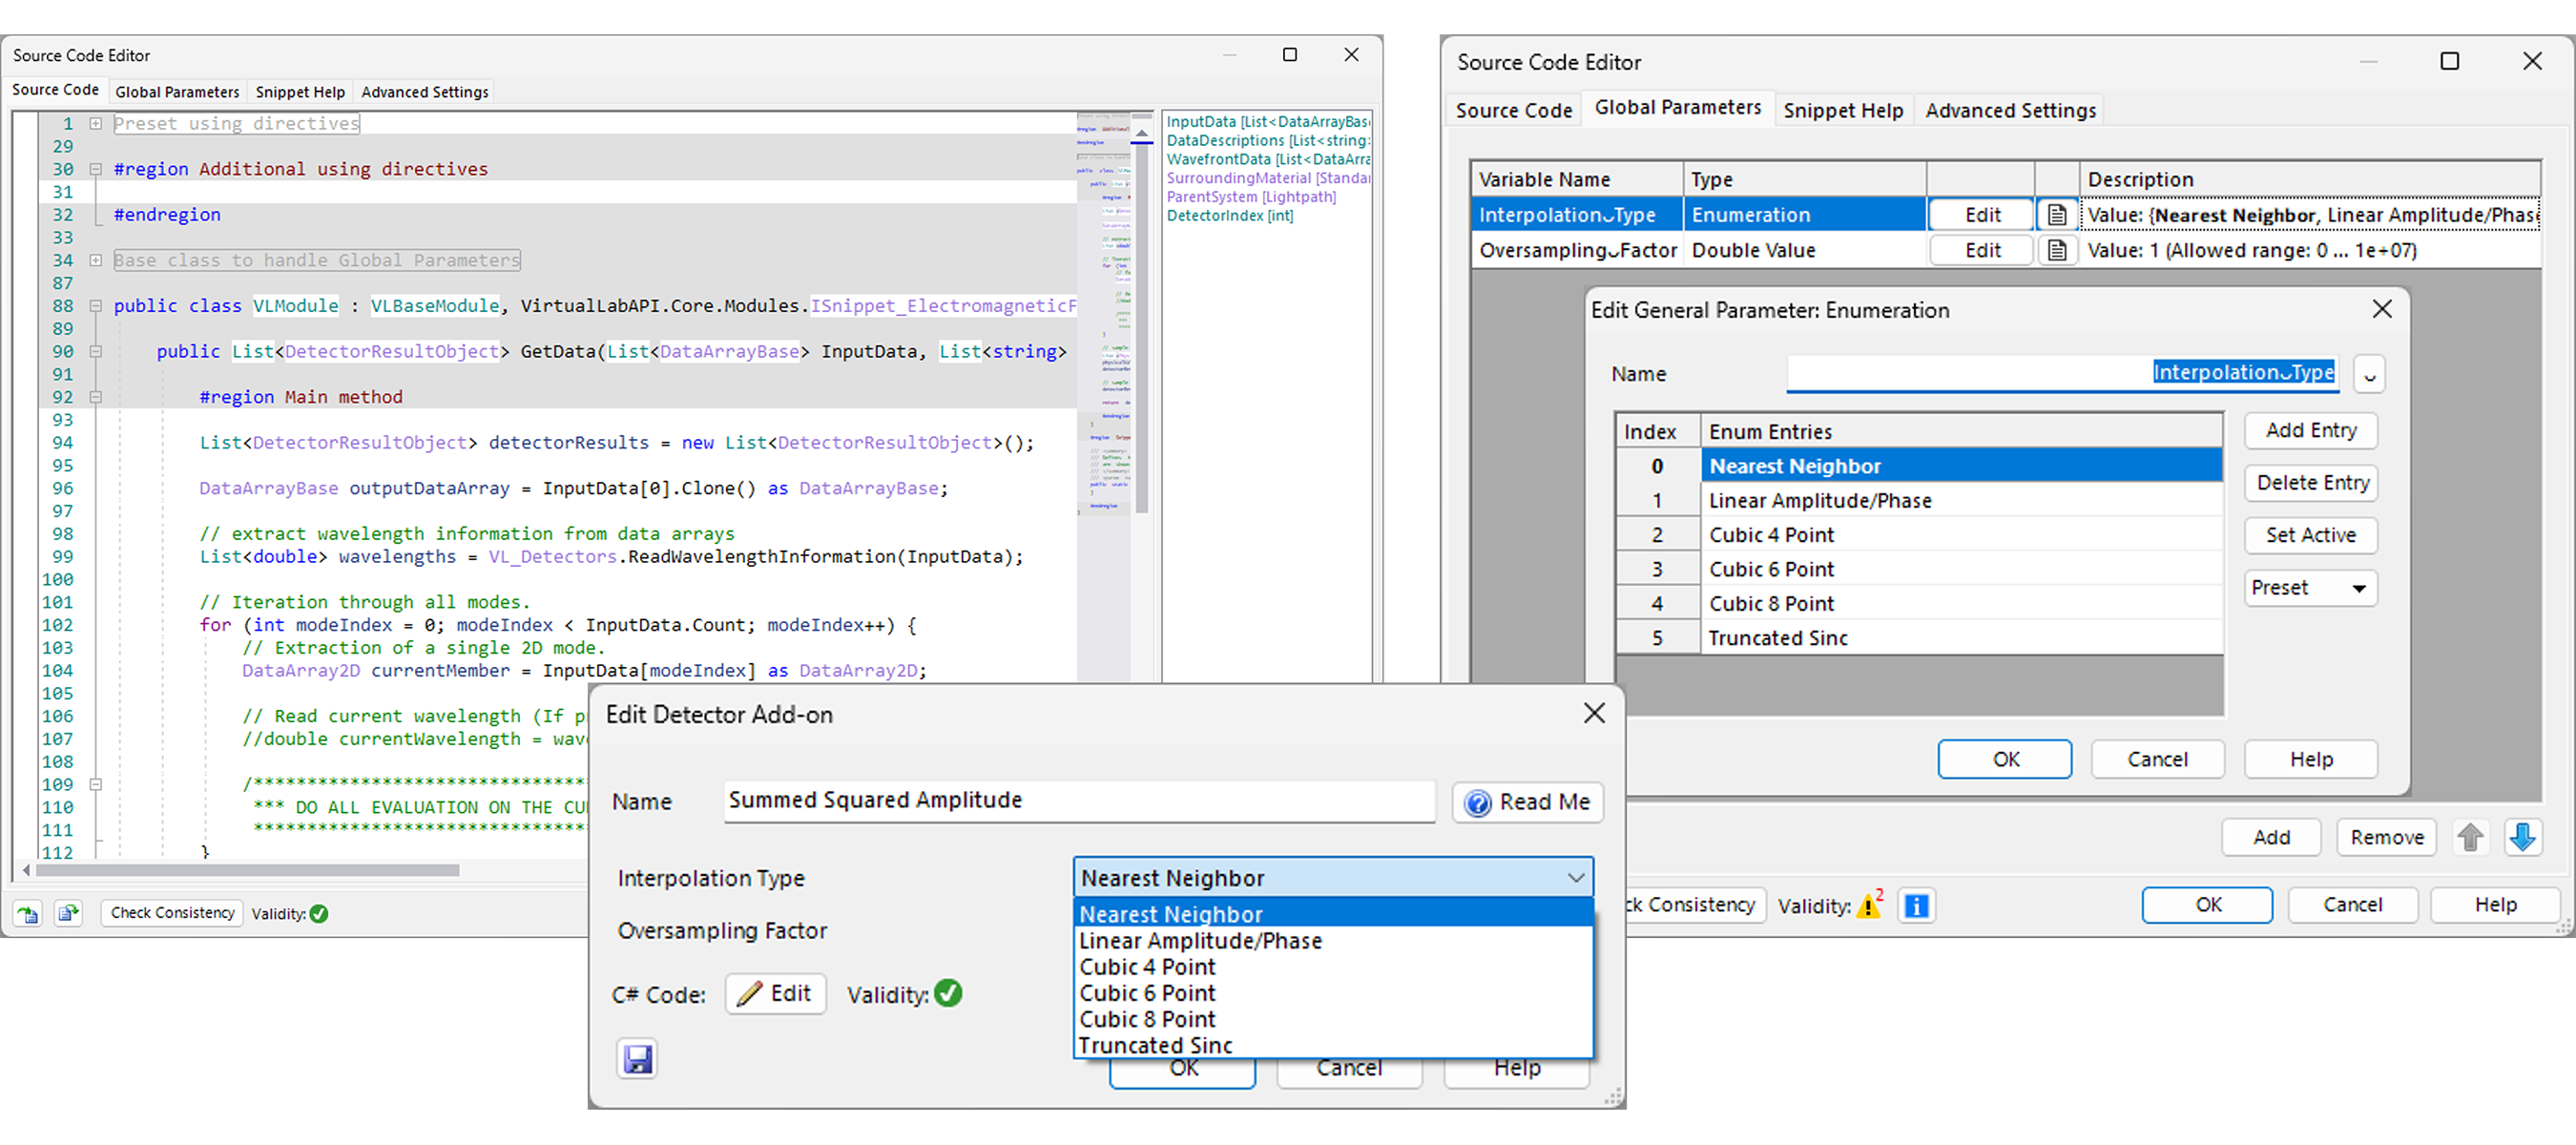
Task: Expand Base class Global Parameters block
Action: pos(96,260)
